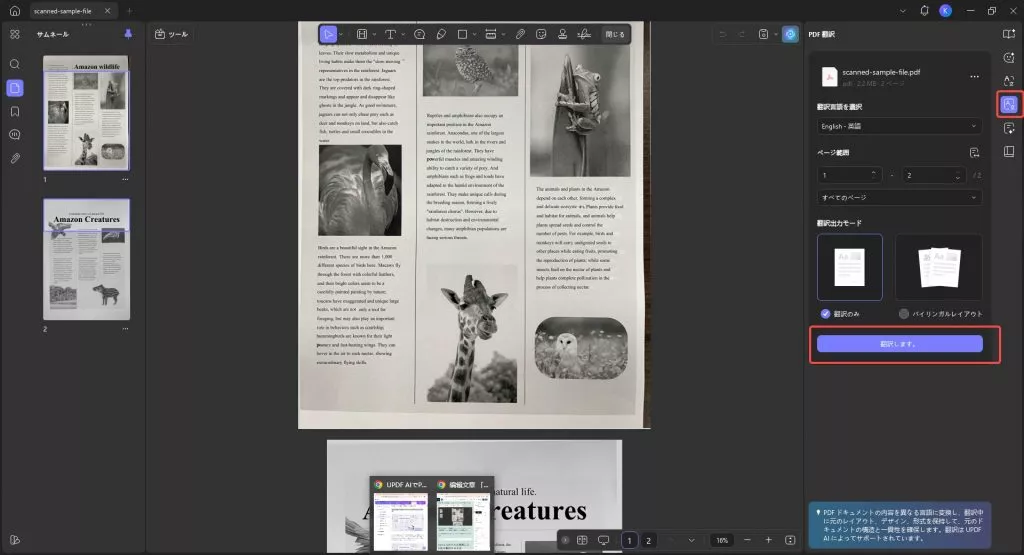The height and width of the screenshot is (555, 1024).
Task: Click the 閉じる button in toolbar
Action: pos(615,34)
